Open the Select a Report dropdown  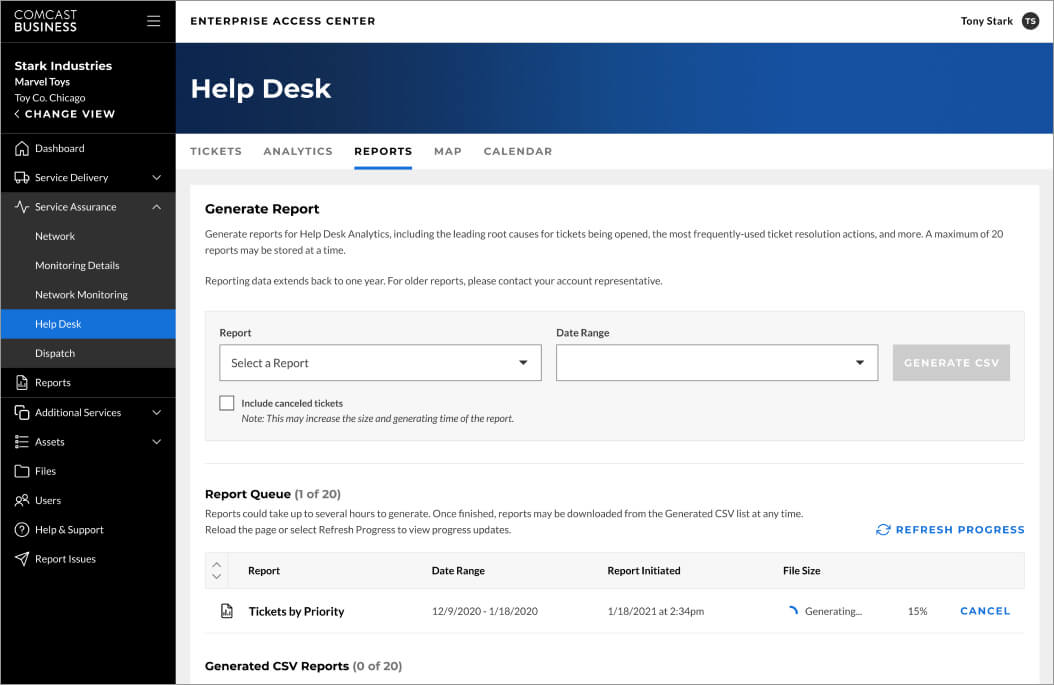[x=380, y=363]
